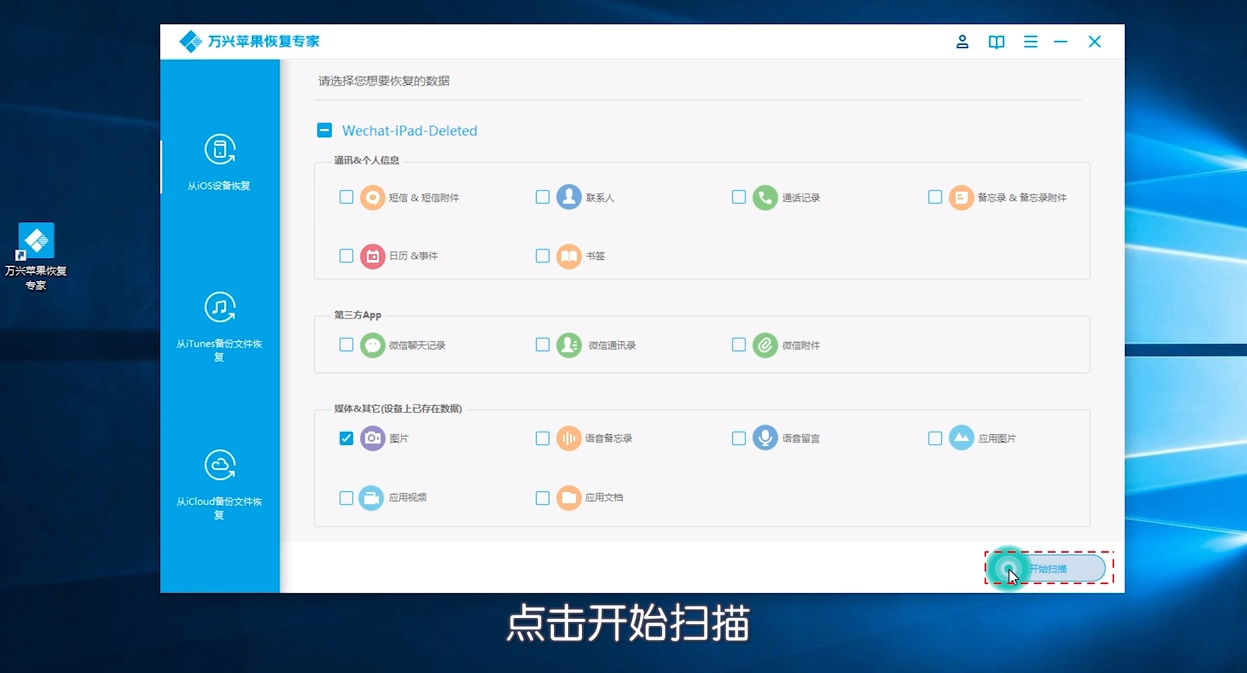Check the 微信附件 checkbox

click(739, 344)
